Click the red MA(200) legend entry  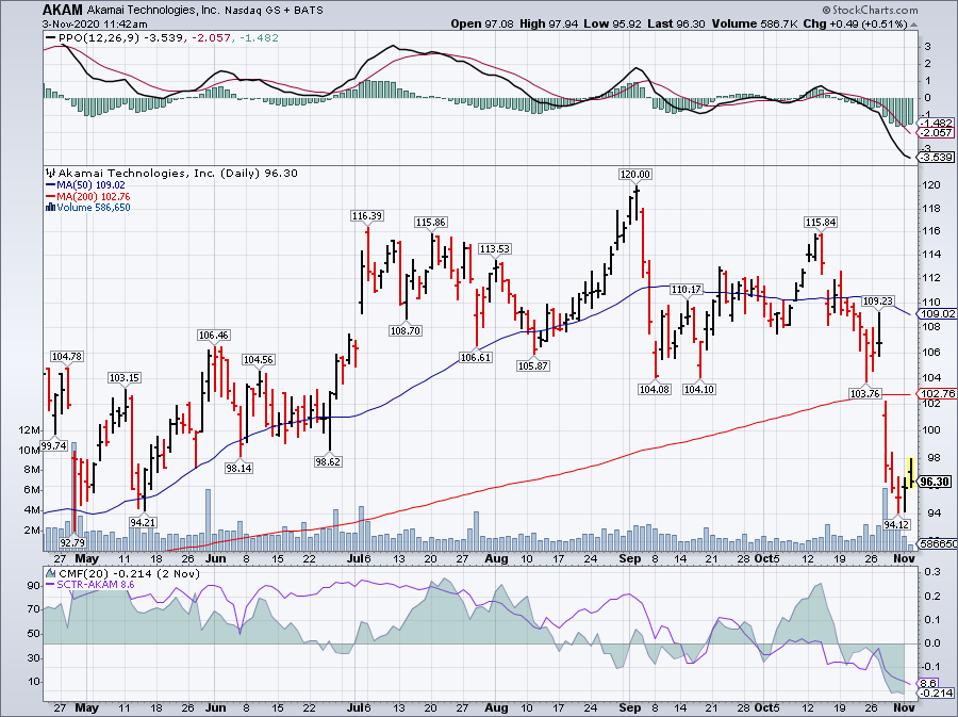click(x=90, y=196)
